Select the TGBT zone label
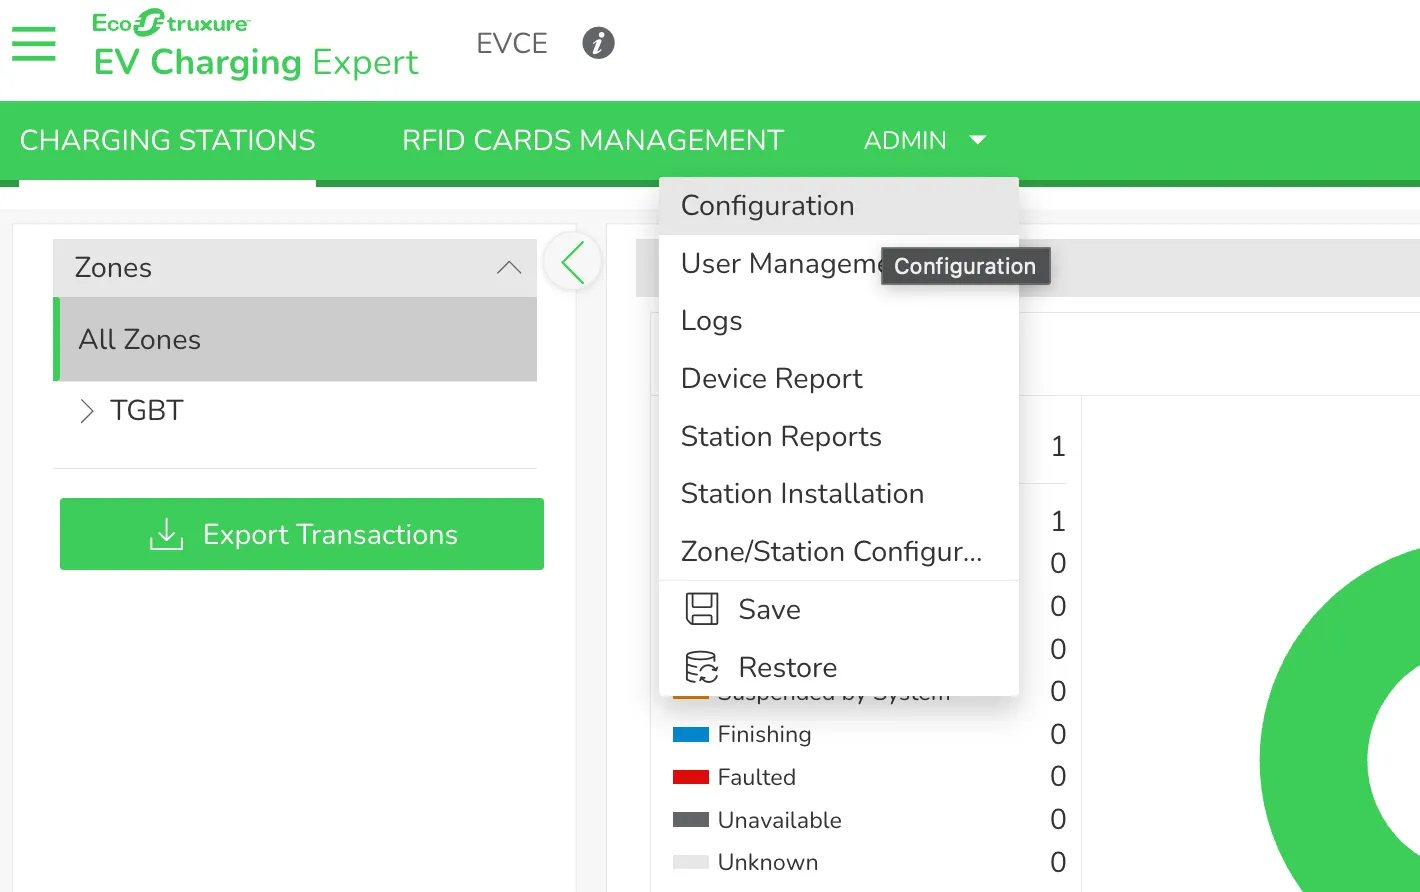Image resolution: width=1420 pixels, height=892 pixels. coord(147,411)
